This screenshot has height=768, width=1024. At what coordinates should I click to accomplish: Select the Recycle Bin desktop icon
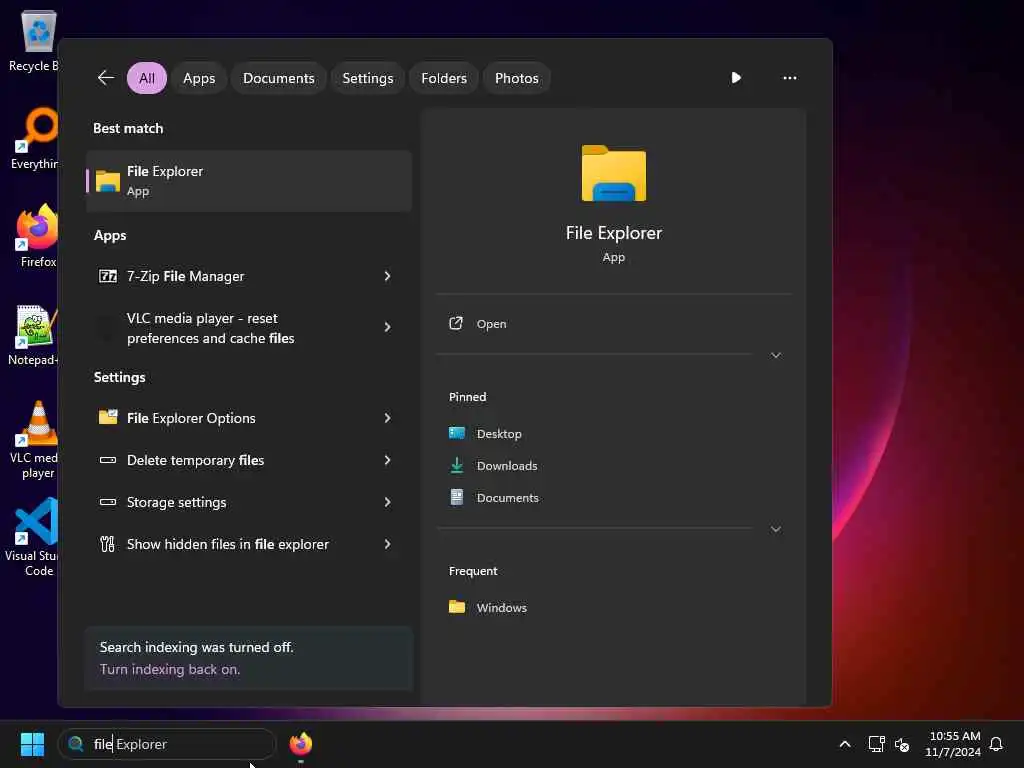(33, 40)
